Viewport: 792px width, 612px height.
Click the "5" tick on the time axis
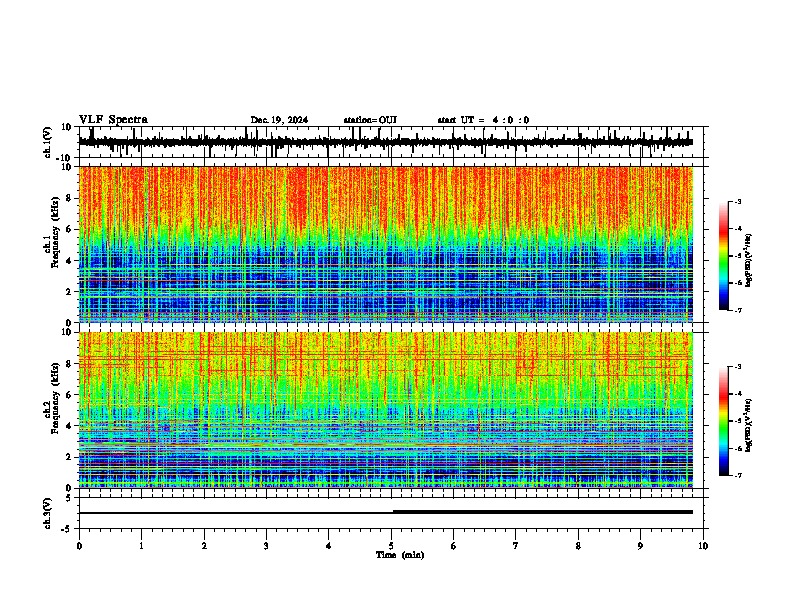point(391,545)
